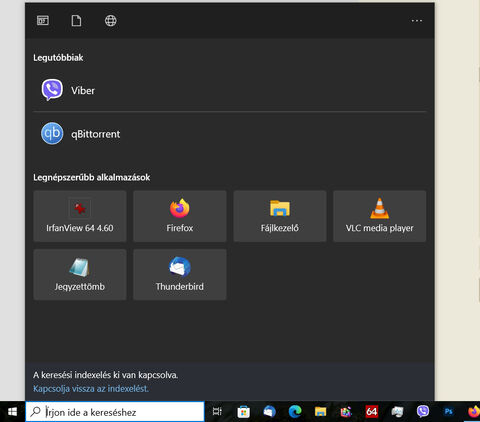Click Kapcsolja vissza az indexelést link
Image resolution: width=480 pixels, height=422 pixels.
91,389
